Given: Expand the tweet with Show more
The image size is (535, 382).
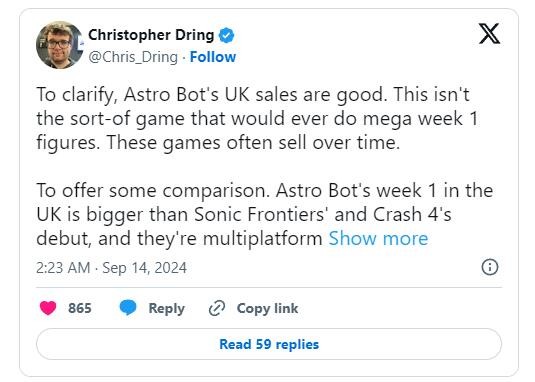Looking at the screenshot, I should [378, 238].
